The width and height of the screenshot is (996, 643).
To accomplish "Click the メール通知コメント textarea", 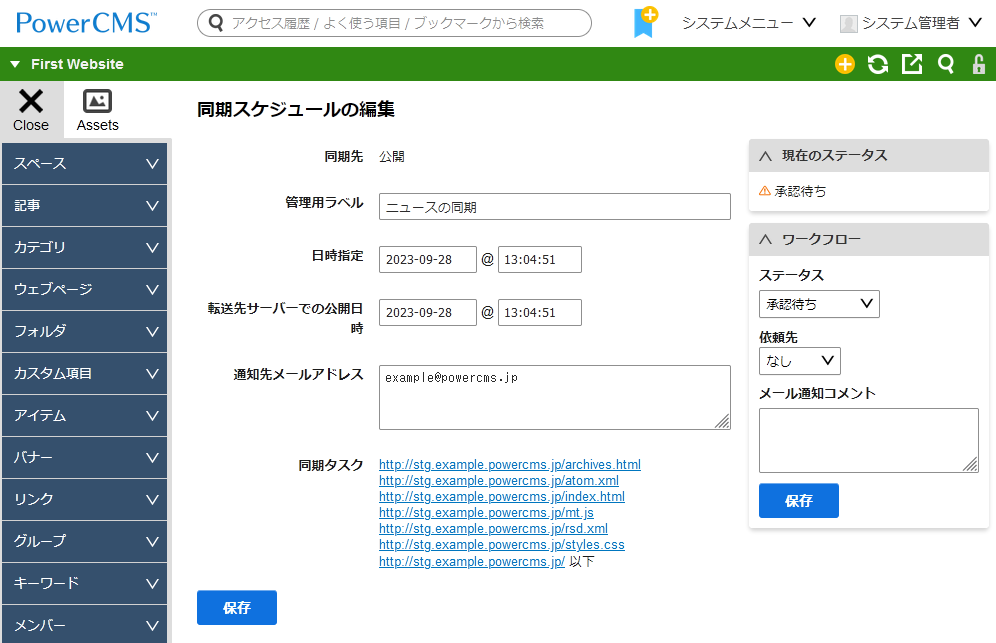I will click(868, 440).
